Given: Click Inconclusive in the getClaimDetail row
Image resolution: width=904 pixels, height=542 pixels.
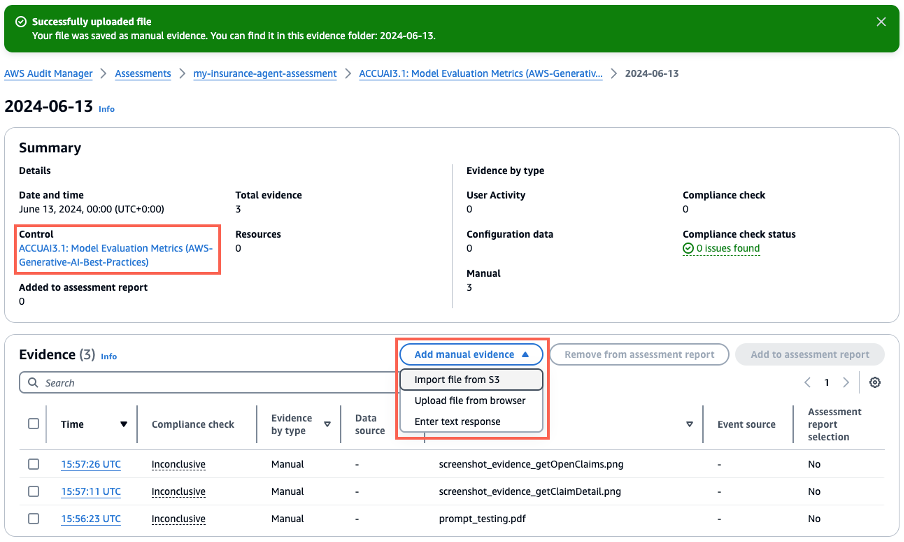Looking at the screenshot, I should (178, 491).
